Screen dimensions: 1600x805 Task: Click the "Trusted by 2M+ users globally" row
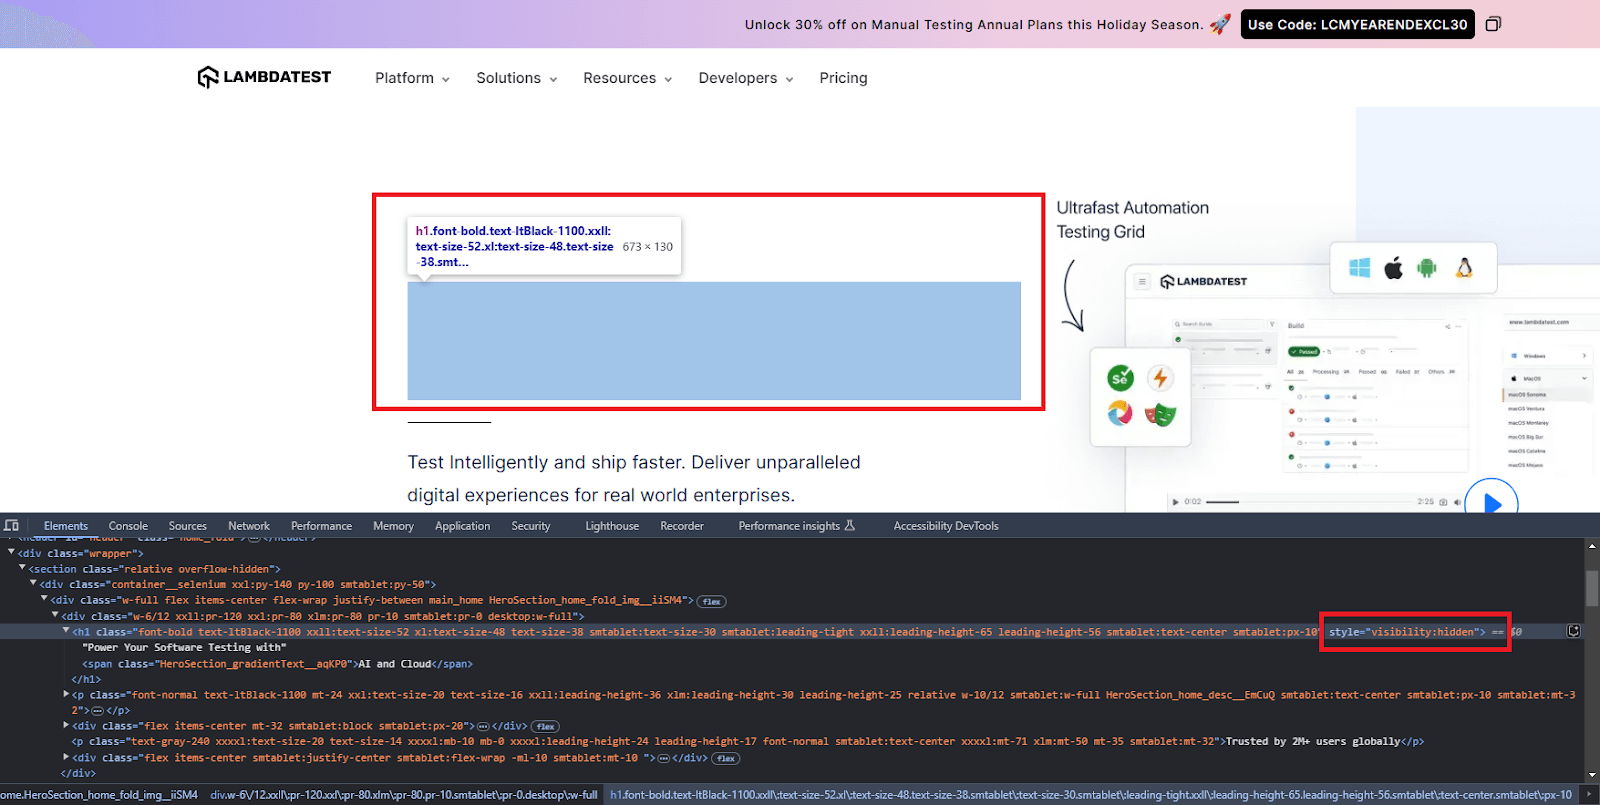click(x=747, y=742)
